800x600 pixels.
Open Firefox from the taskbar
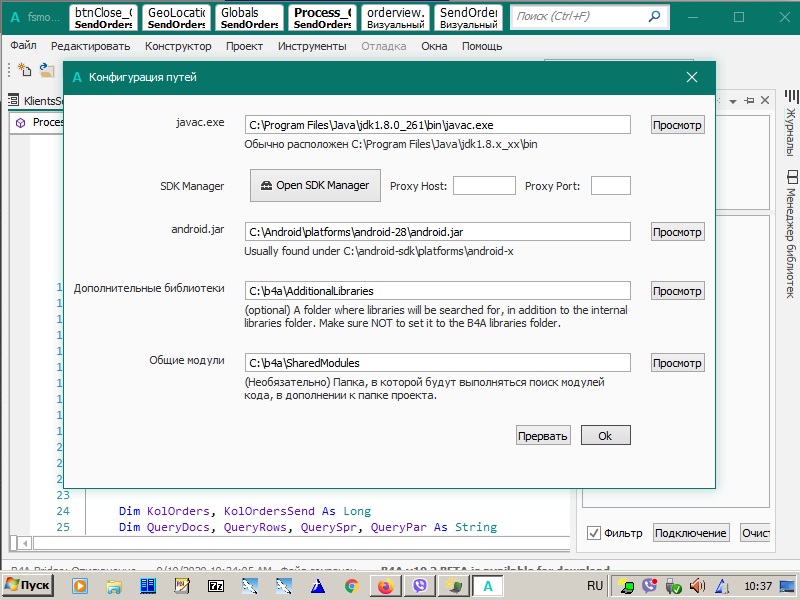click(x=385, y=586)
